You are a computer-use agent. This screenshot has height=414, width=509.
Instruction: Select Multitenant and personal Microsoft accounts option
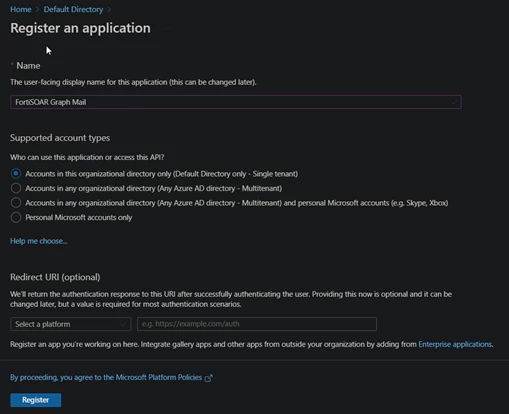[x=16, y=203]
